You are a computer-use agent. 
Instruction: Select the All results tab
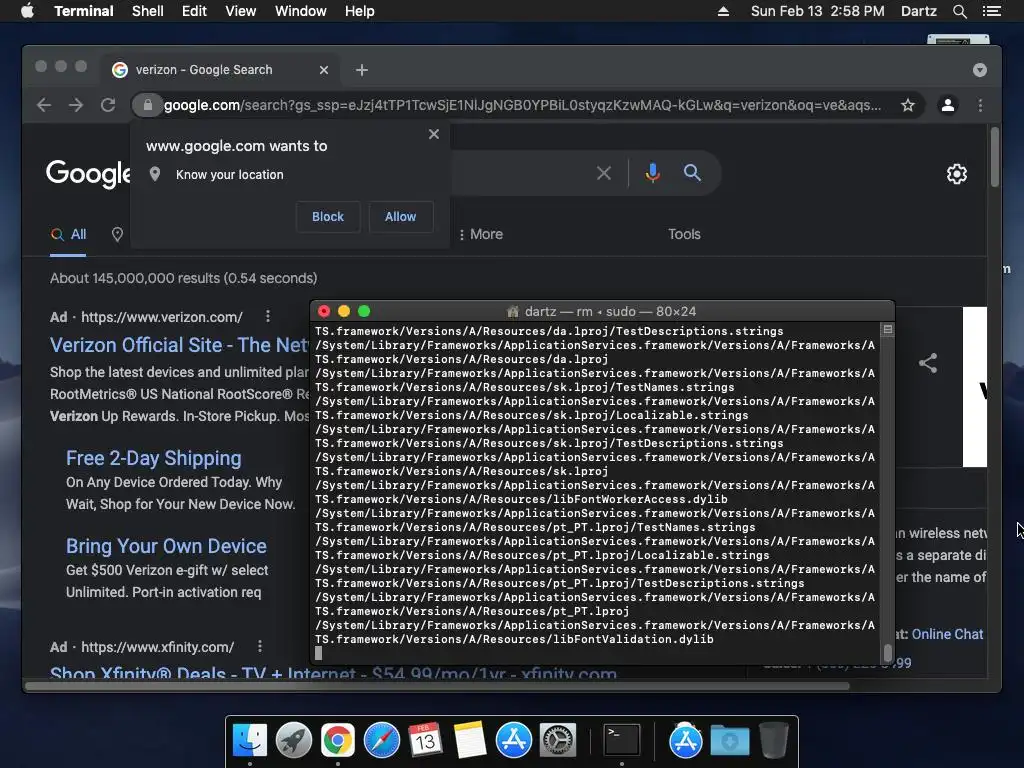[x=69, y=234]
